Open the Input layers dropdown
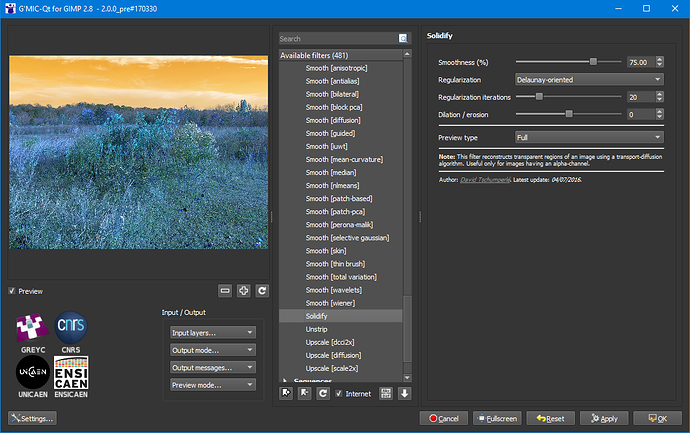 (213, 332)
